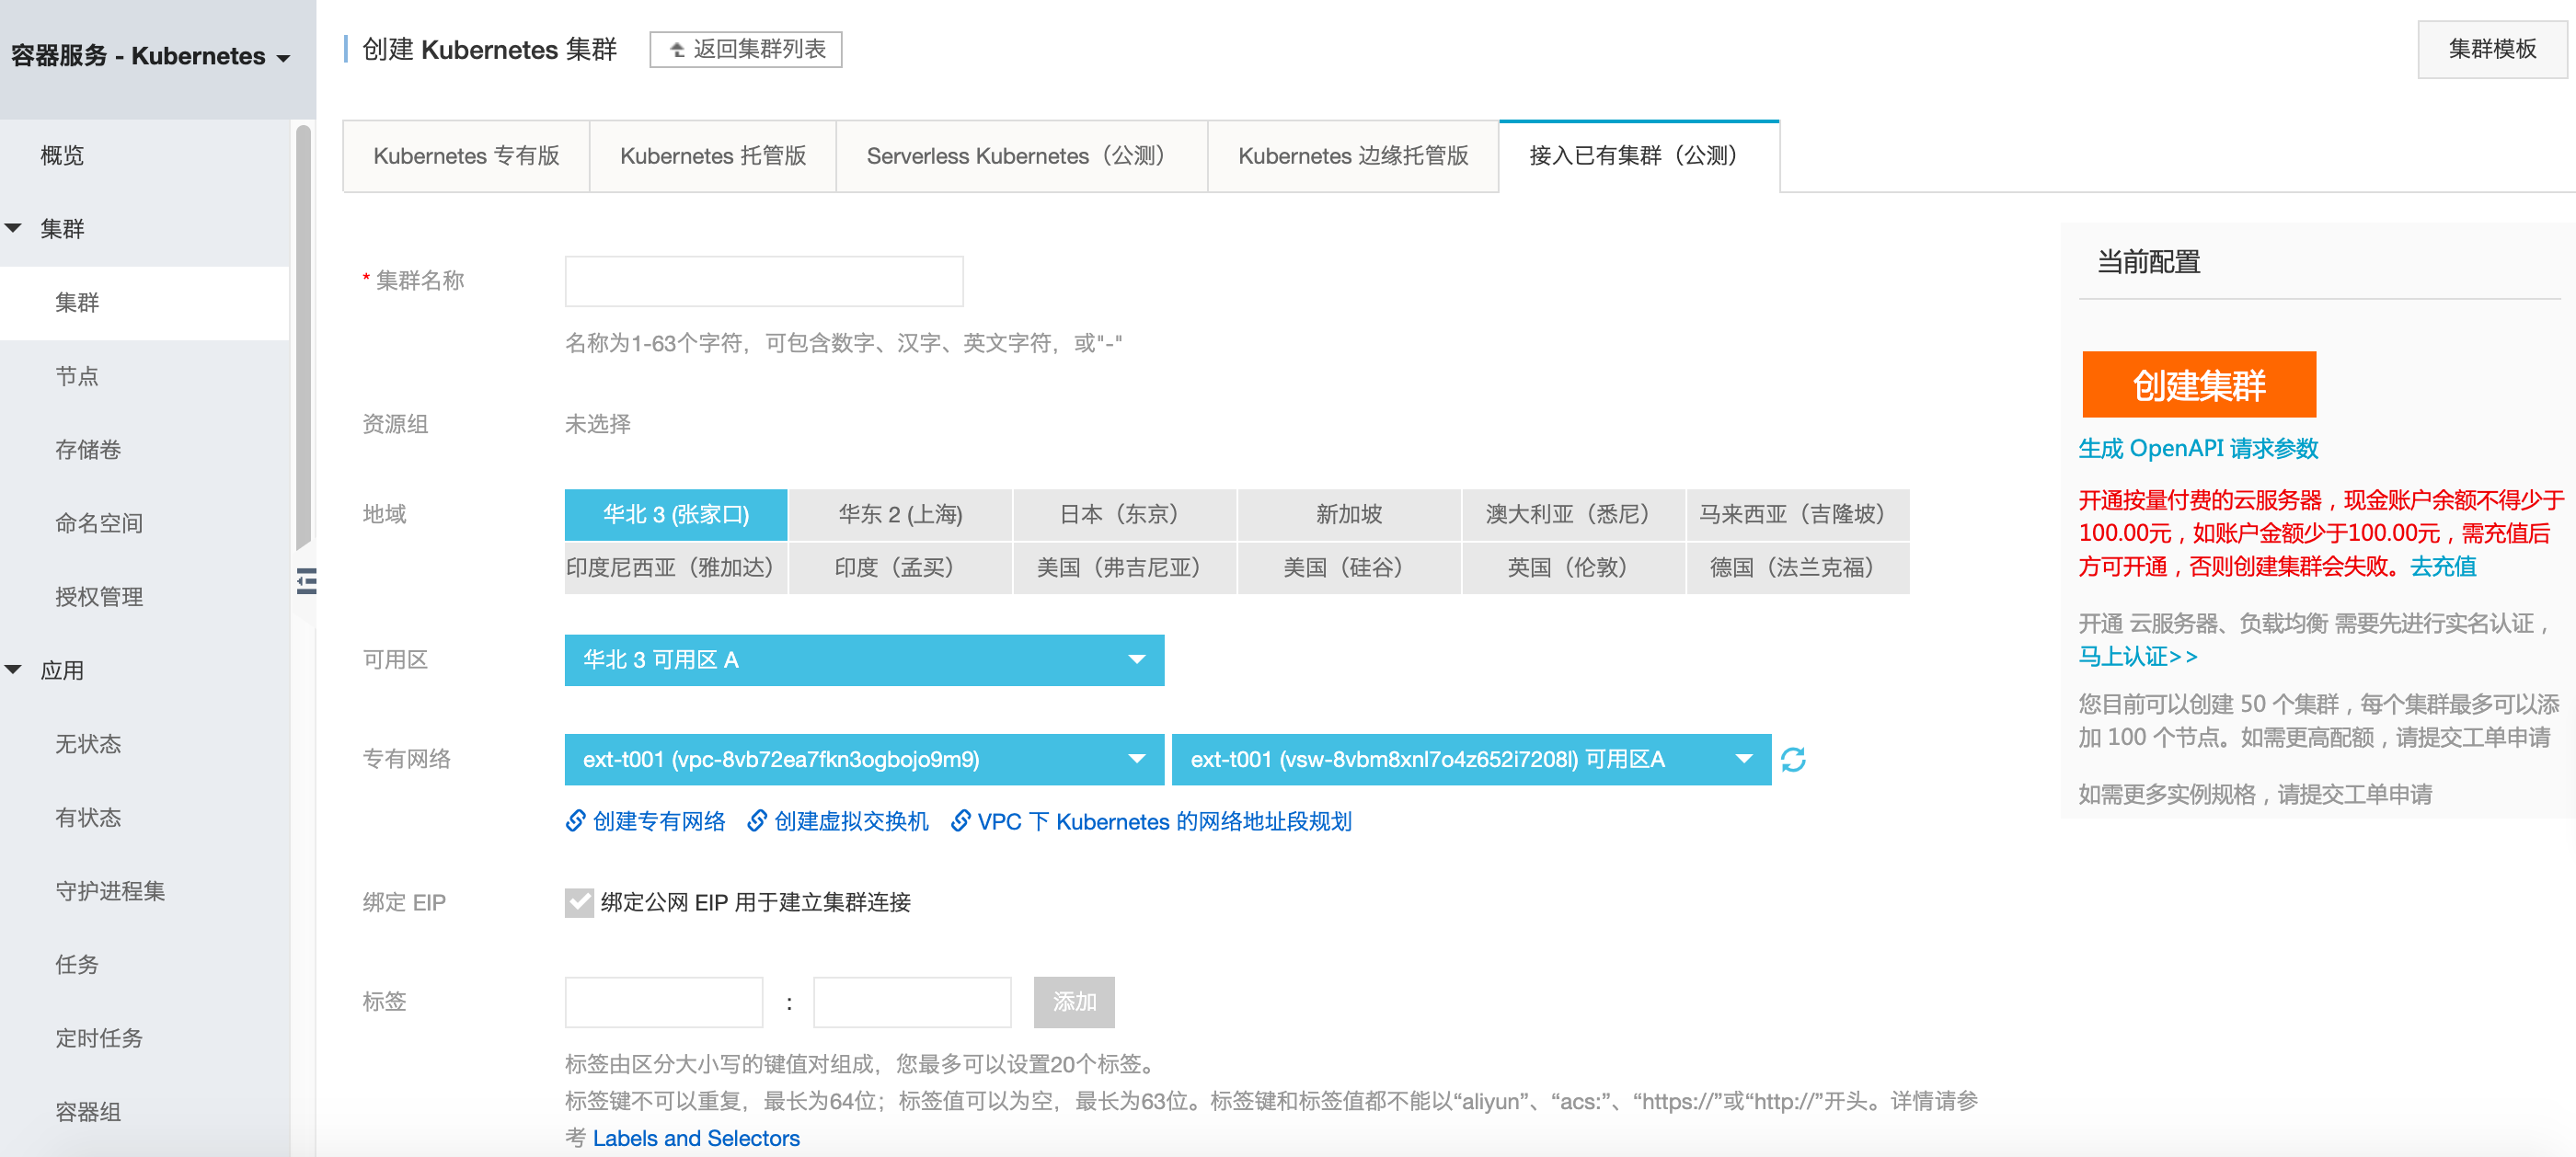Click the sidebar collapse handle icon
This screenshot has width=2576, height=1157.
(x=306, y=581)
